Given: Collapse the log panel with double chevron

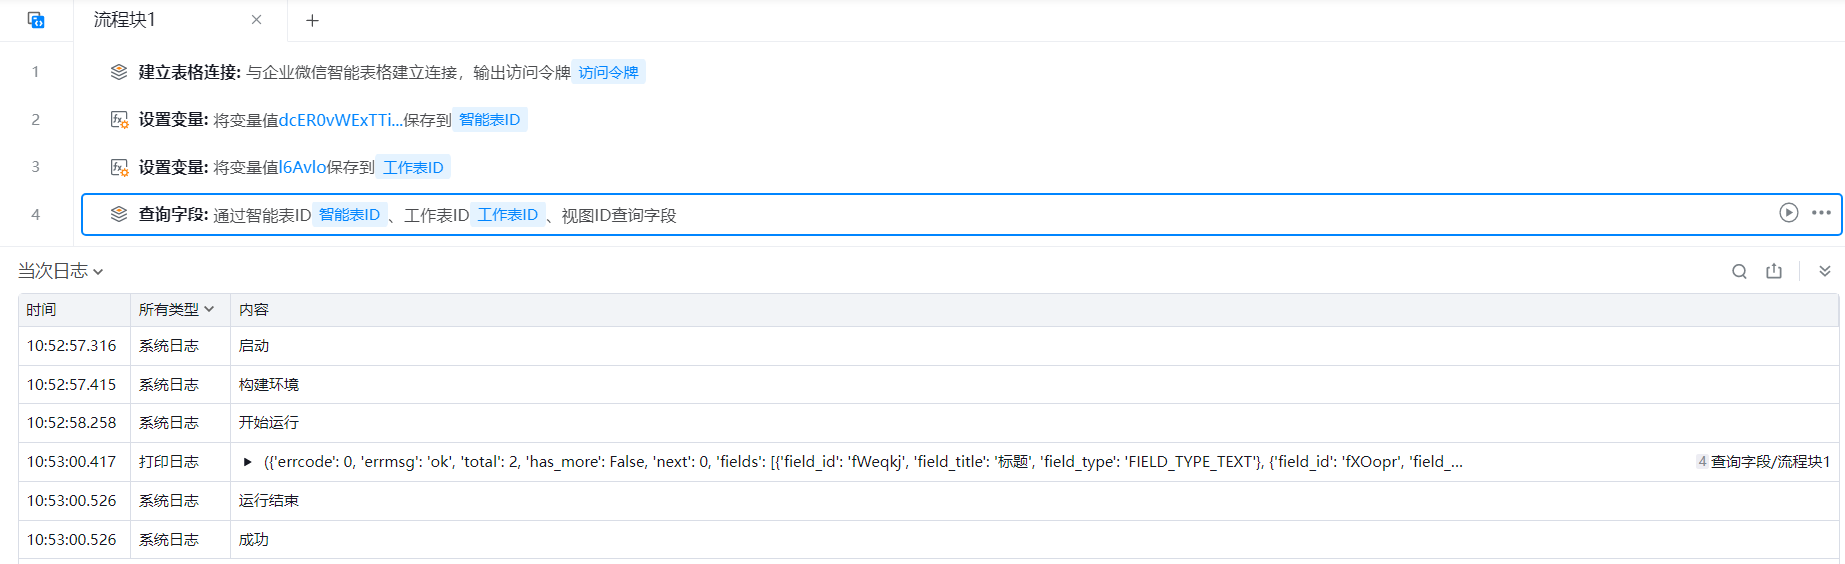Looking at the screenshot, I should point(1824,271).
